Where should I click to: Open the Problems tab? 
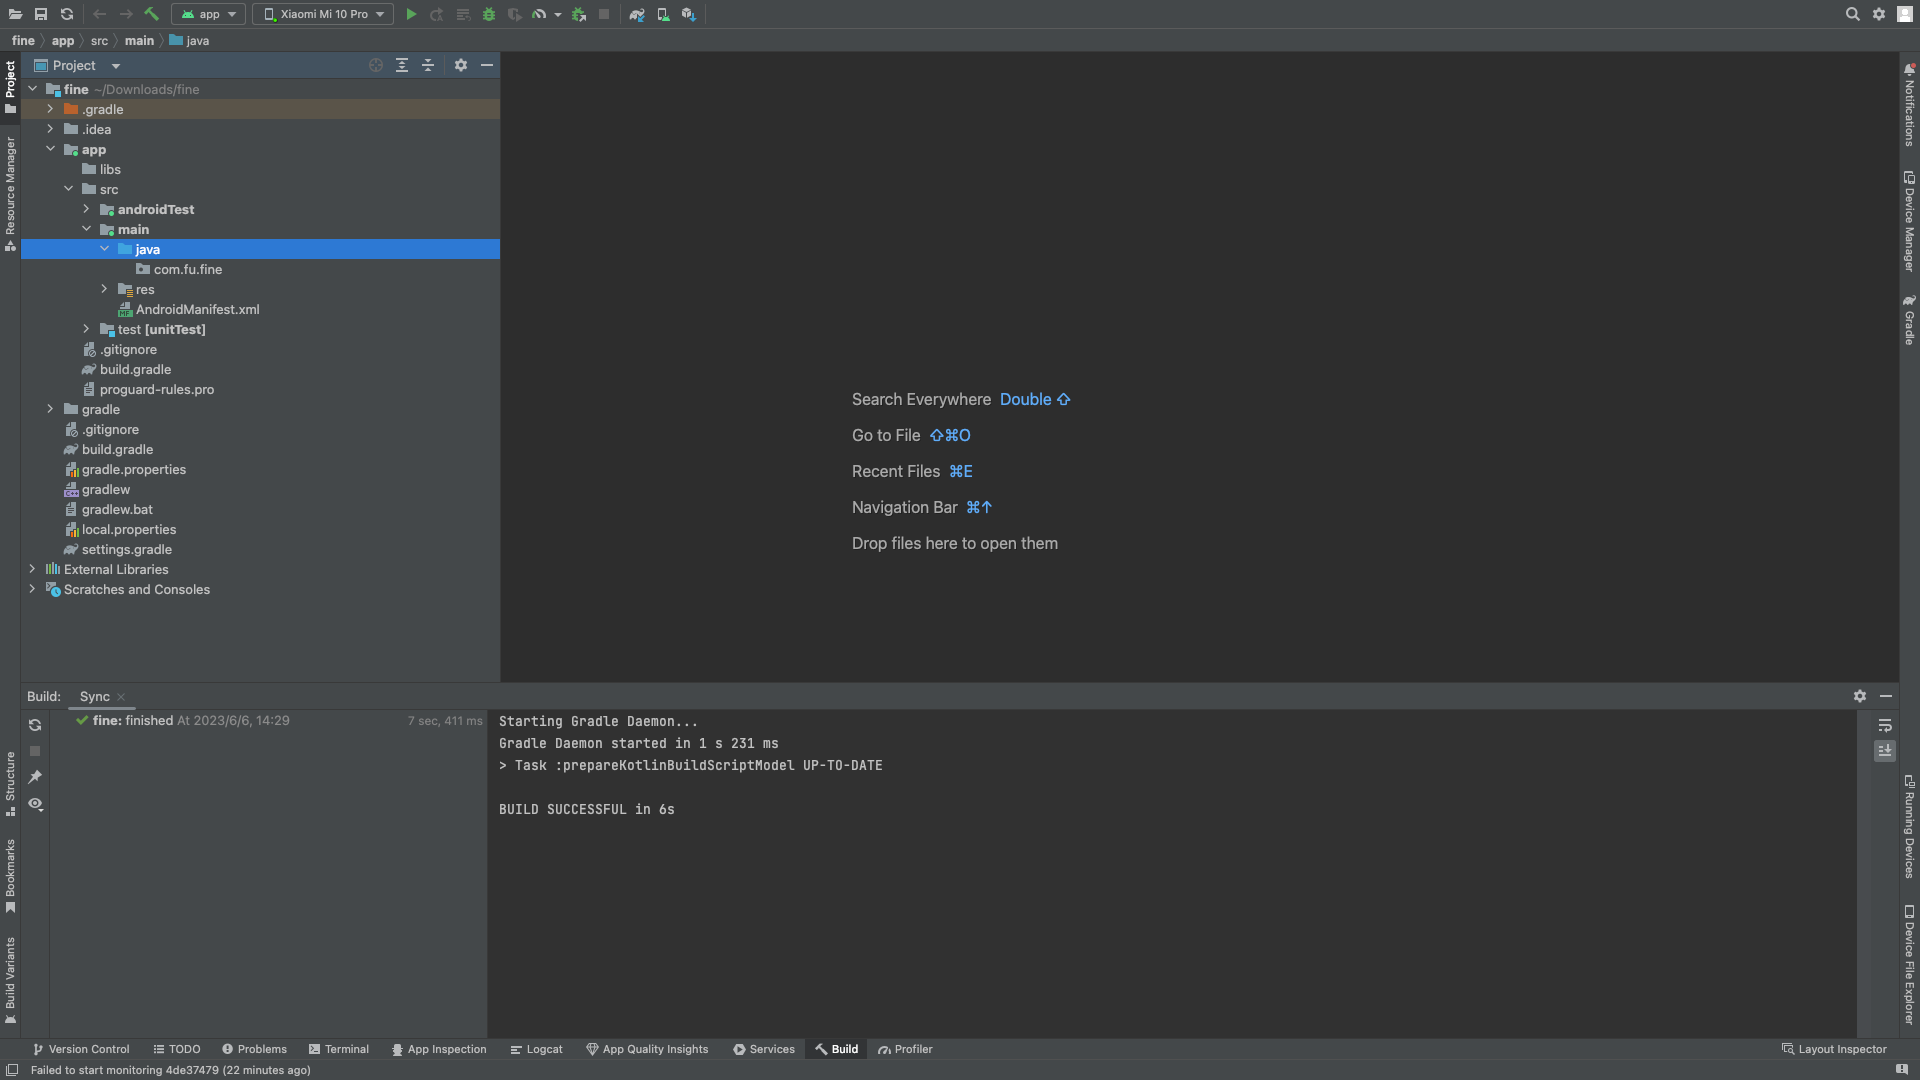click(254, 1049)
